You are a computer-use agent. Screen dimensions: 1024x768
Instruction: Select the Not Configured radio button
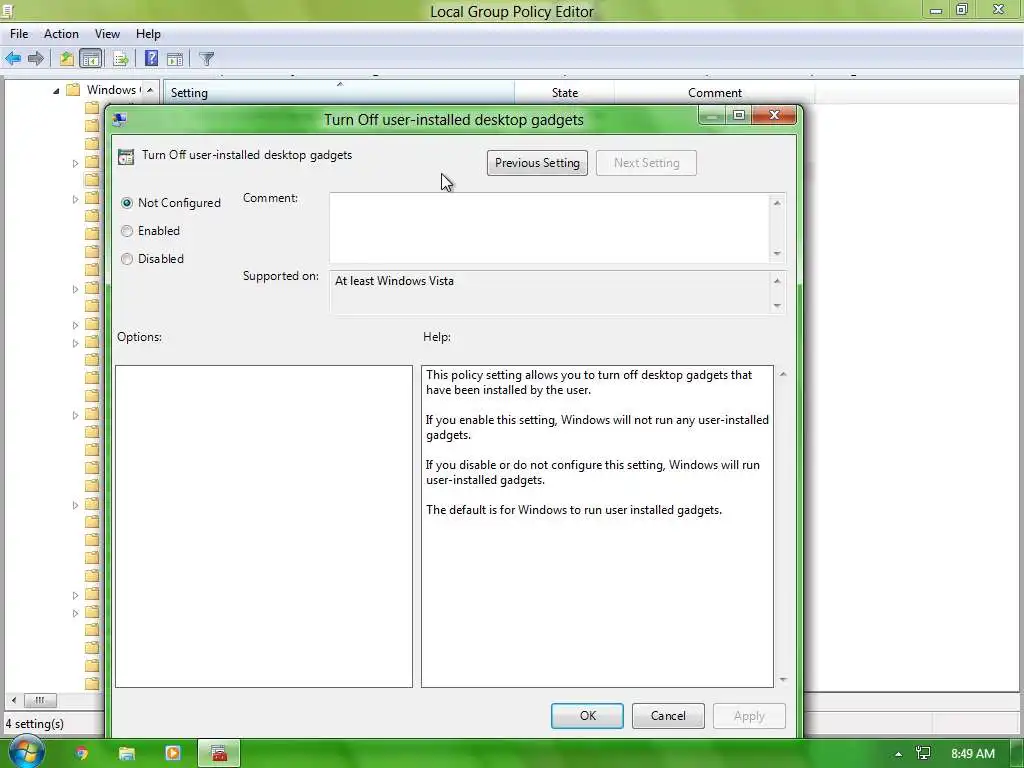tap(127, 203)
